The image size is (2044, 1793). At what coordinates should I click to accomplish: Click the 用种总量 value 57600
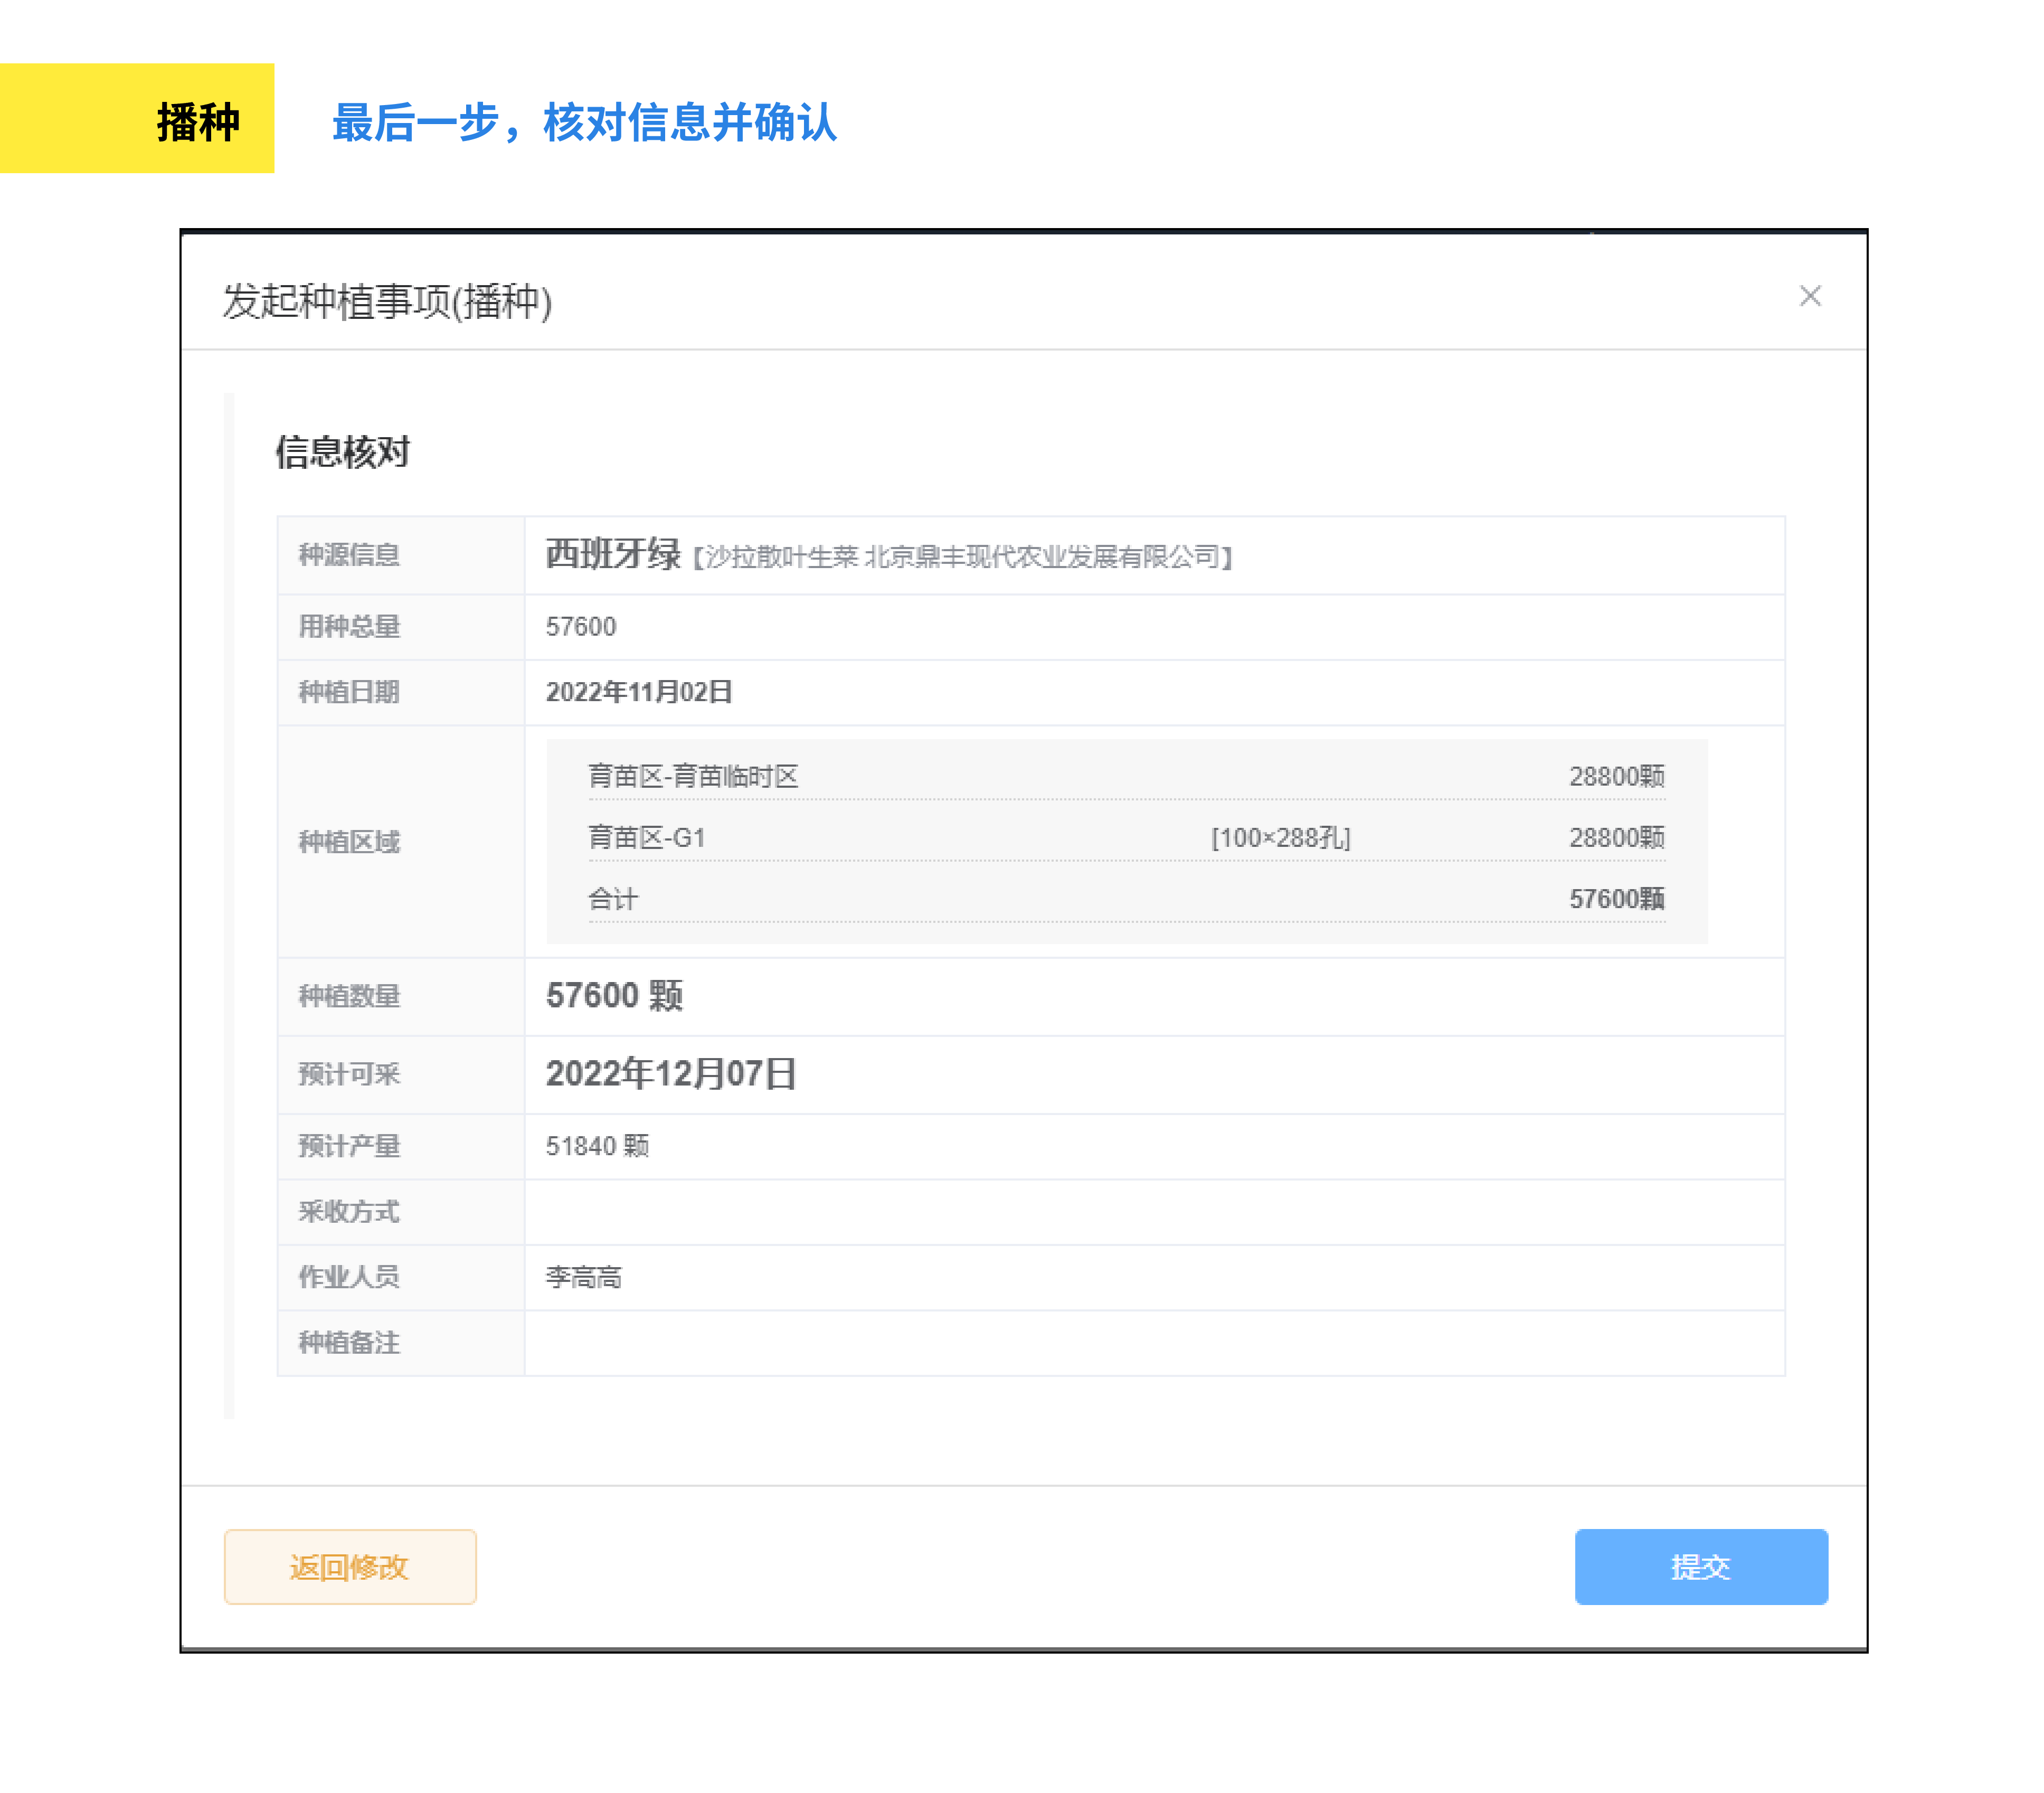581,627
